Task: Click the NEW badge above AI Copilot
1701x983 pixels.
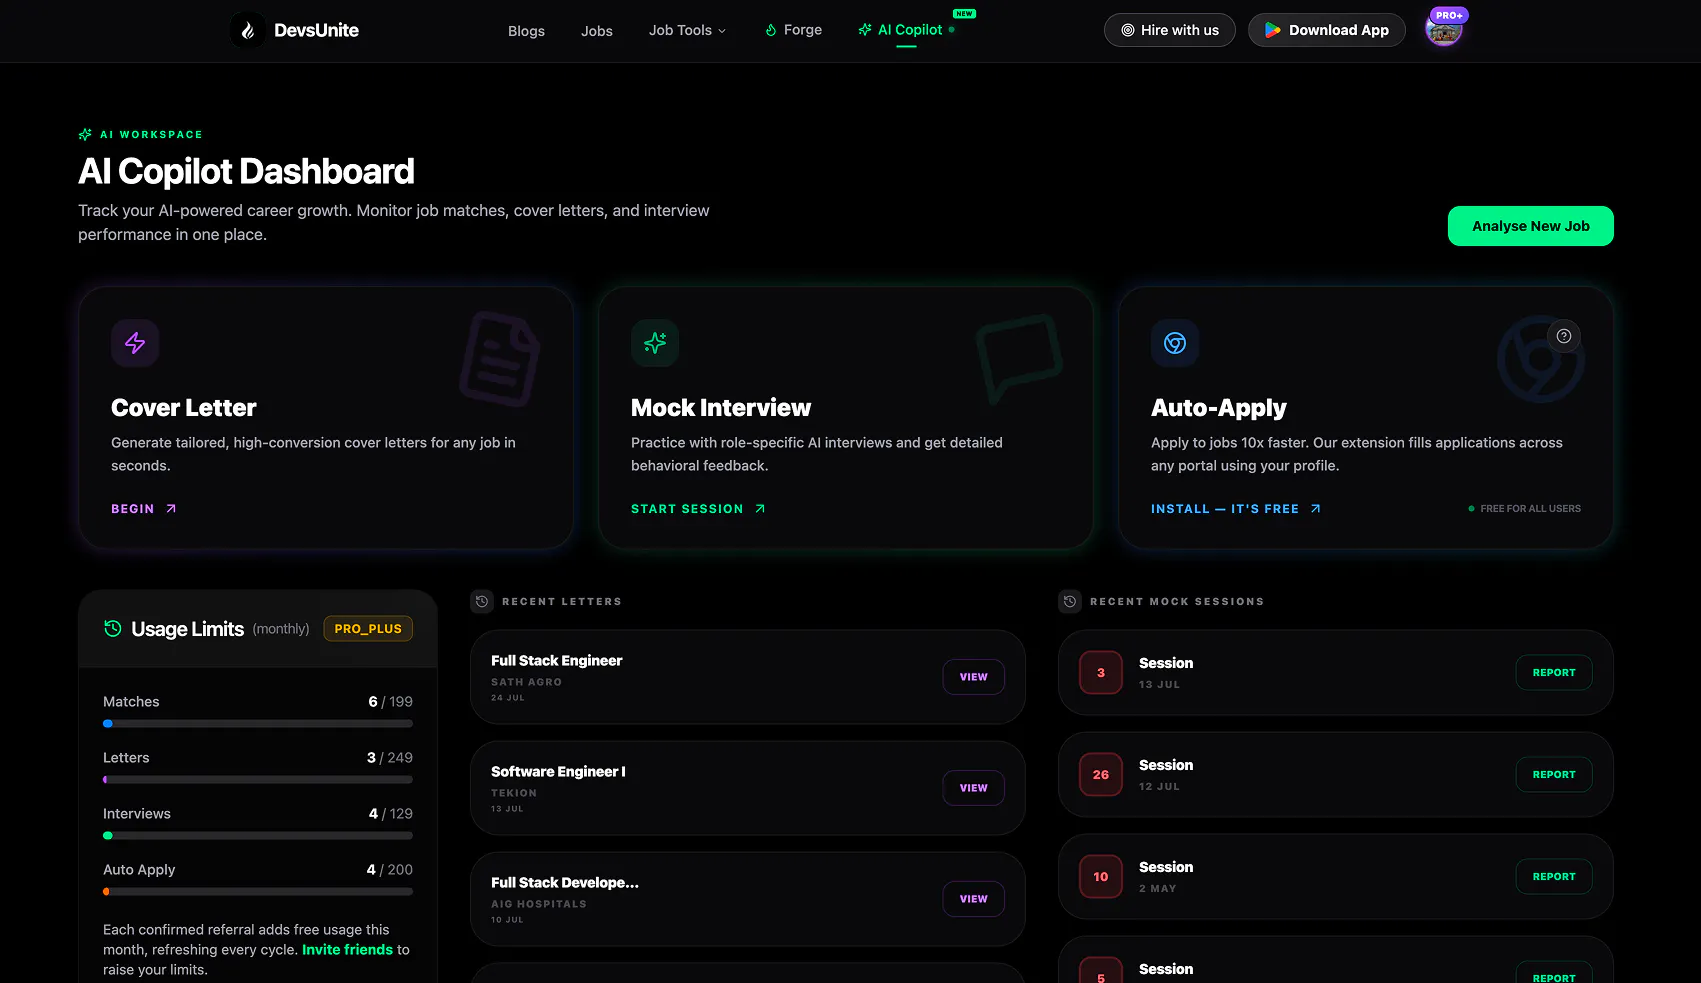Action: click(x=964, y=14)
